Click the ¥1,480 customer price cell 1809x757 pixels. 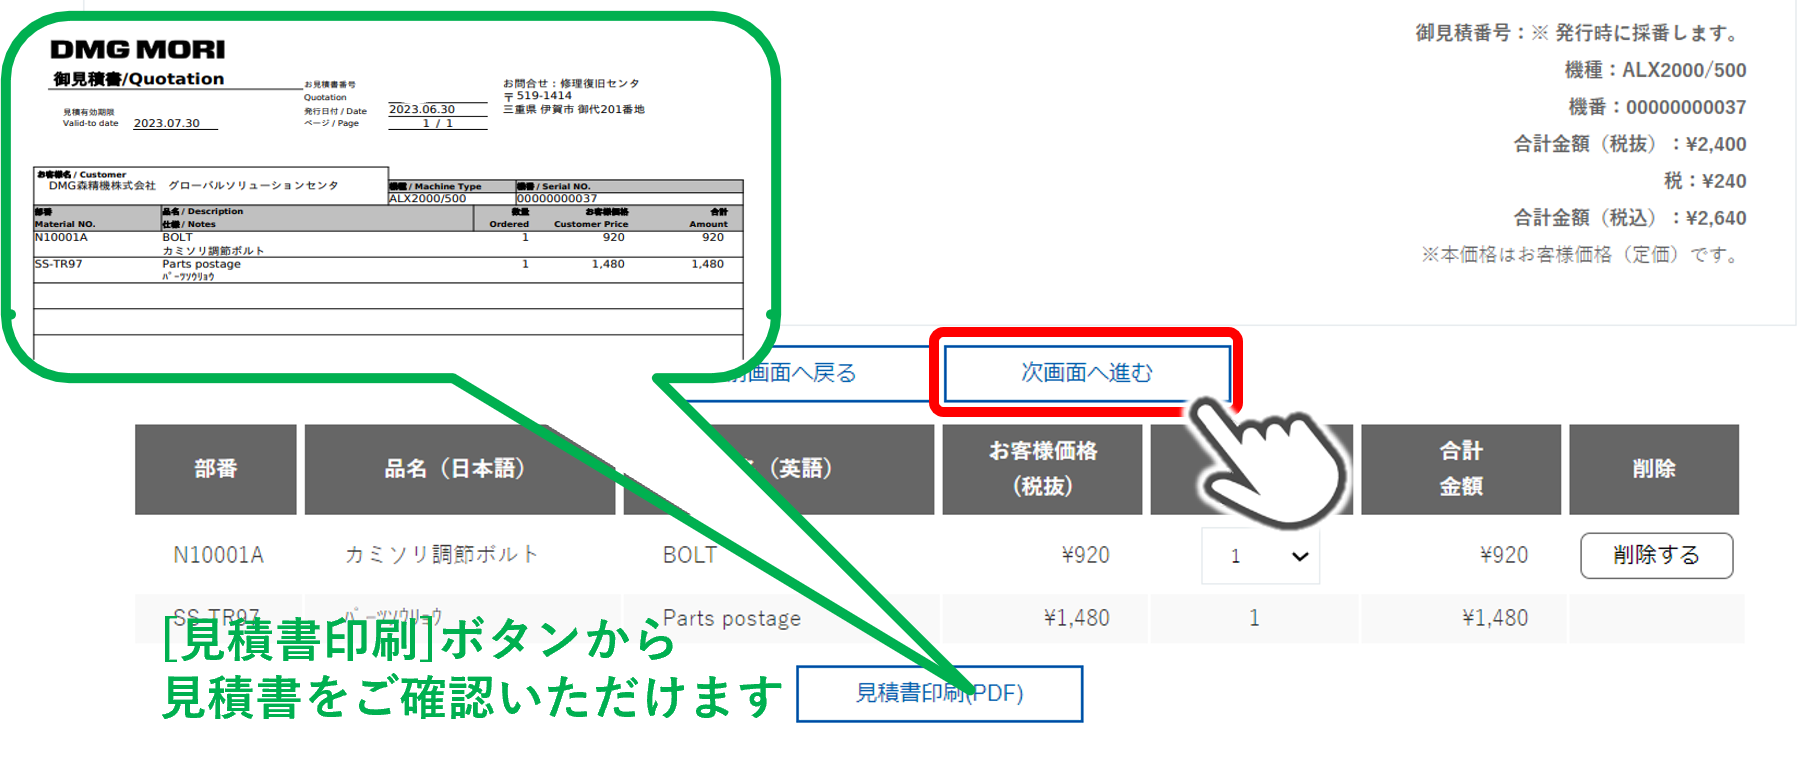click(1077, 618)
